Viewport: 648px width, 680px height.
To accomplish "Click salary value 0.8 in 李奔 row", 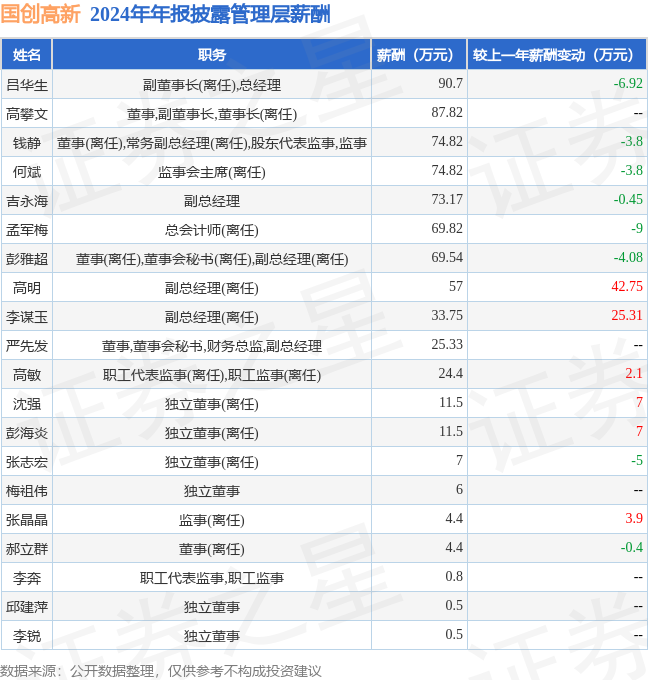I will [x=454, y=576].
